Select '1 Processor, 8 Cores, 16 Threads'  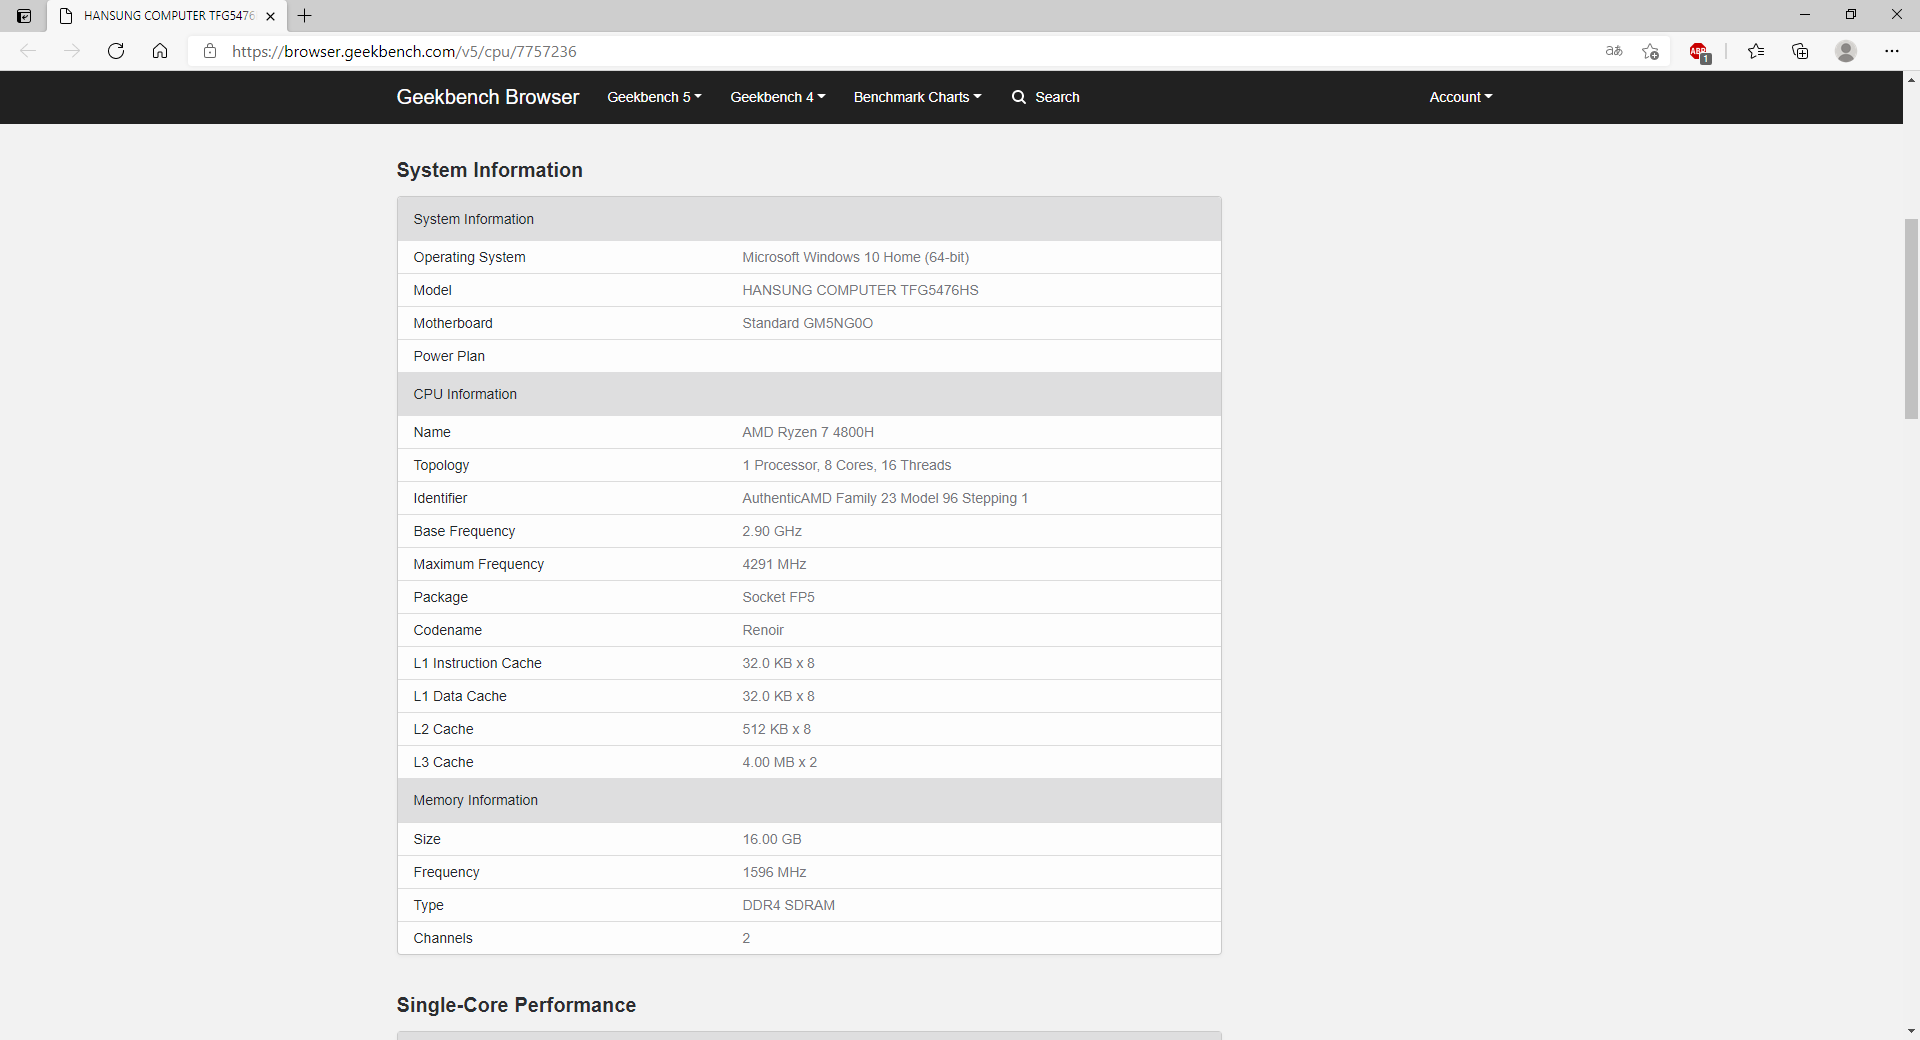coord(846,465)
